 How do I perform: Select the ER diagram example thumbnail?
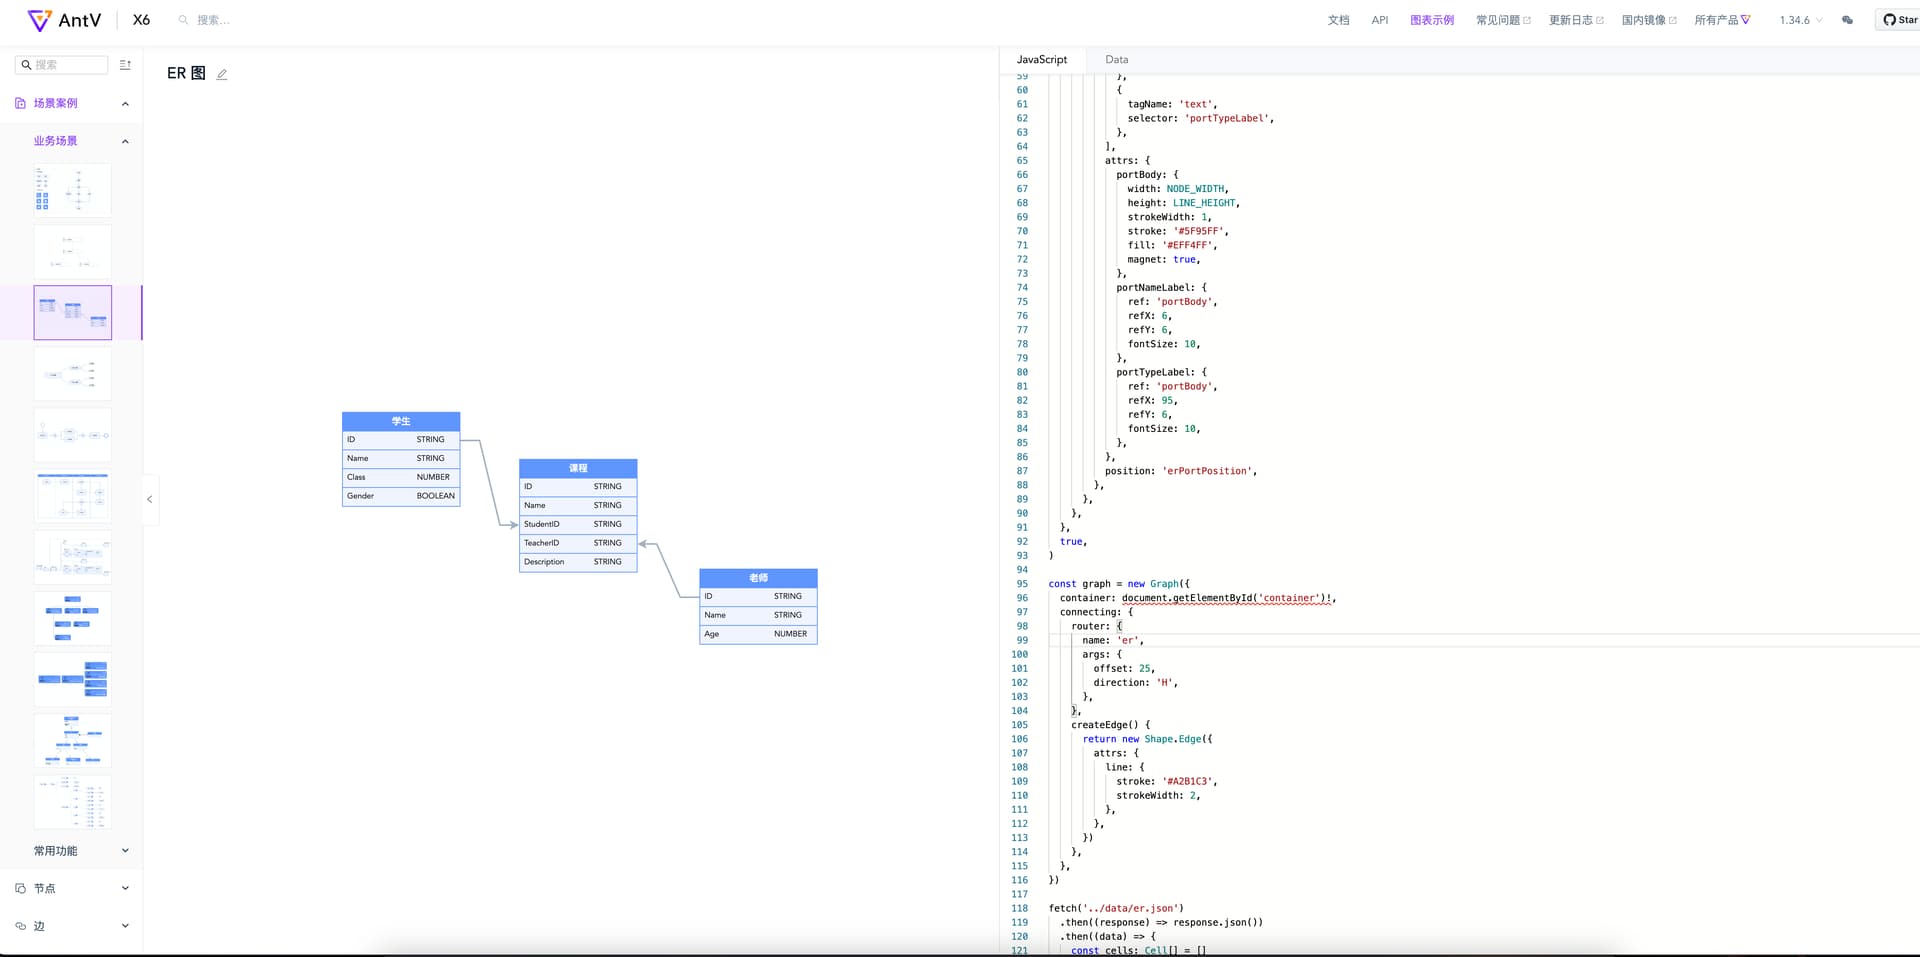tap(73, 313)
